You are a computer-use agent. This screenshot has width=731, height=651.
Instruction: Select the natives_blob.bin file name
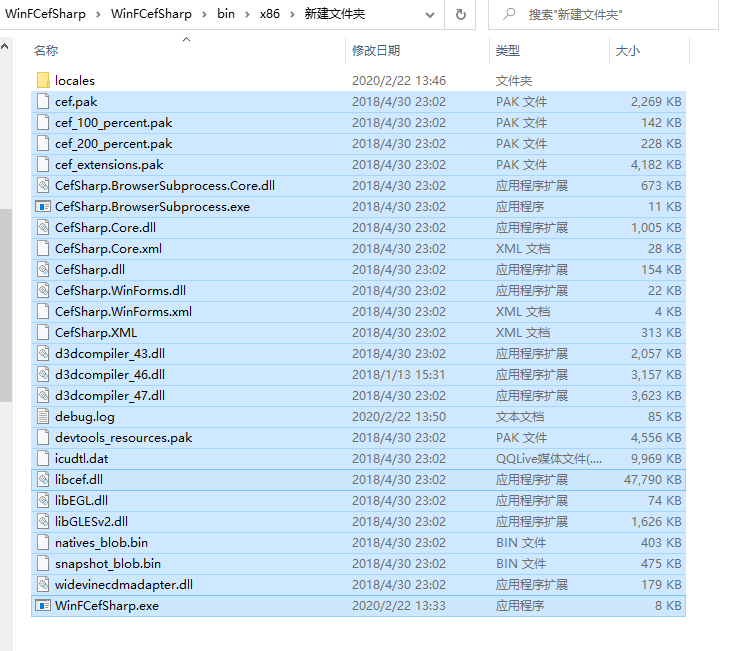click(101, 542)
